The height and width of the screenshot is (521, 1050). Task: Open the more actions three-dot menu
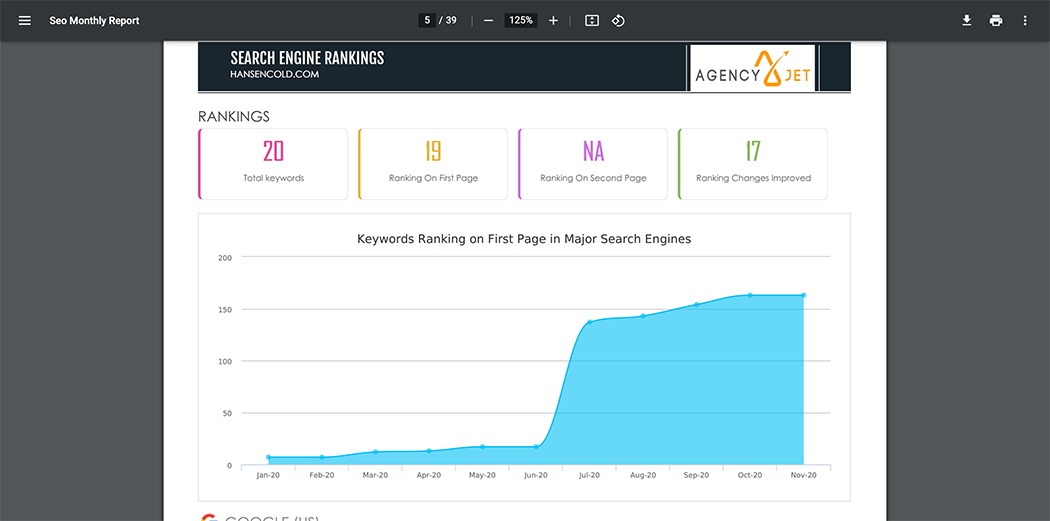(1025, 21)
